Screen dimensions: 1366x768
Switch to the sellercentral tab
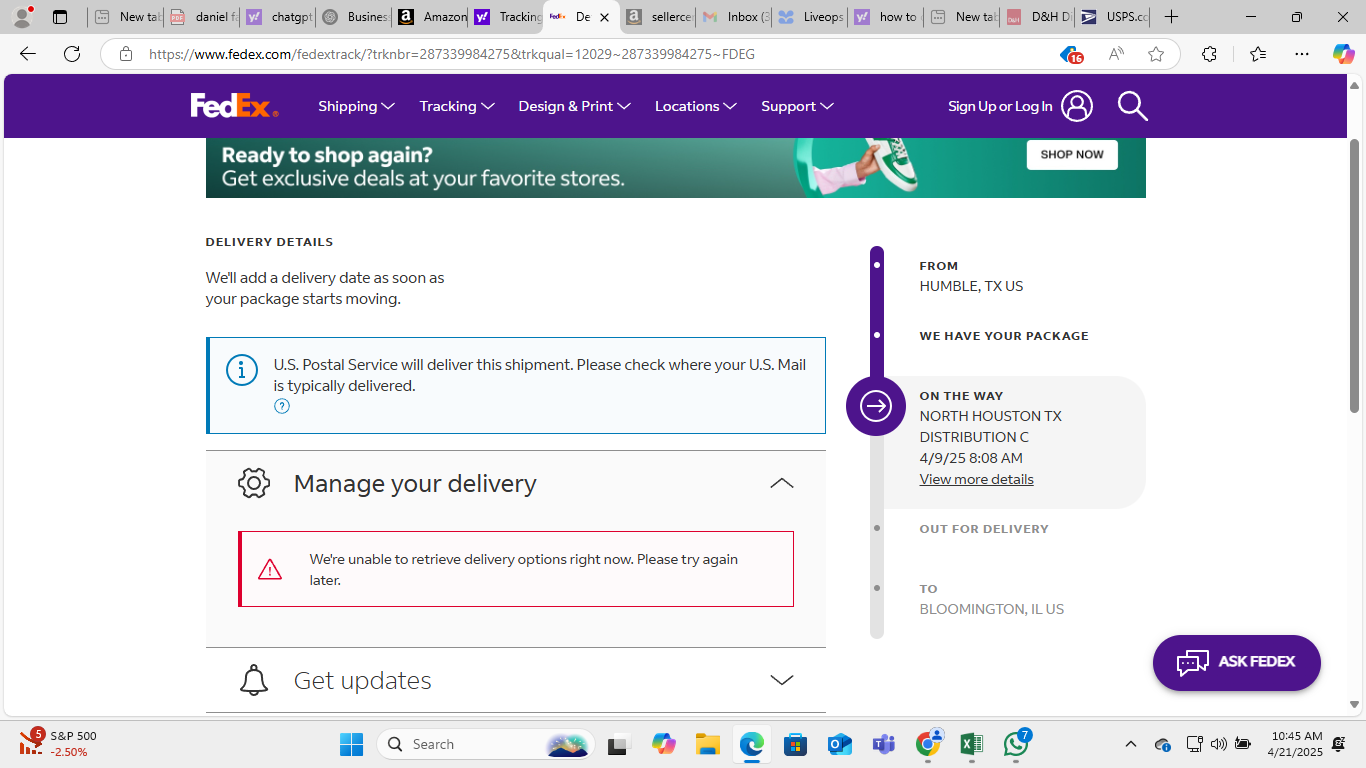click(658, 17)
